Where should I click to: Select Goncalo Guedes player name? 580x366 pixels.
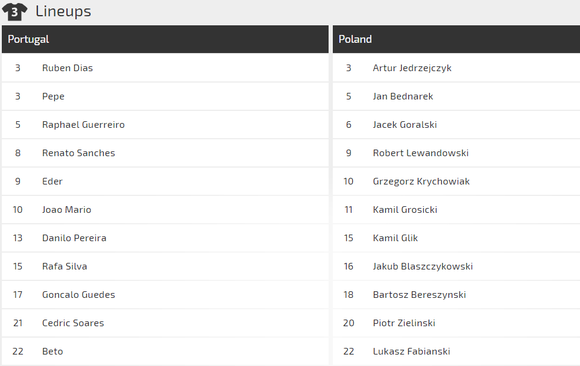pyautogui.click(x=78, y=295)
